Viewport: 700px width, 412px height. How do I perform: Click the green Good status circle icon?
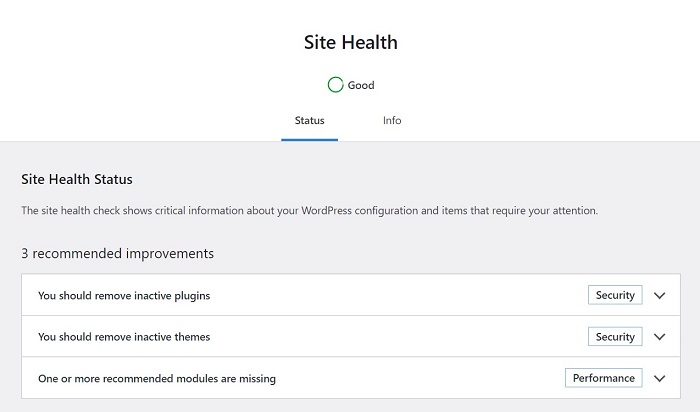pos(335,85)
